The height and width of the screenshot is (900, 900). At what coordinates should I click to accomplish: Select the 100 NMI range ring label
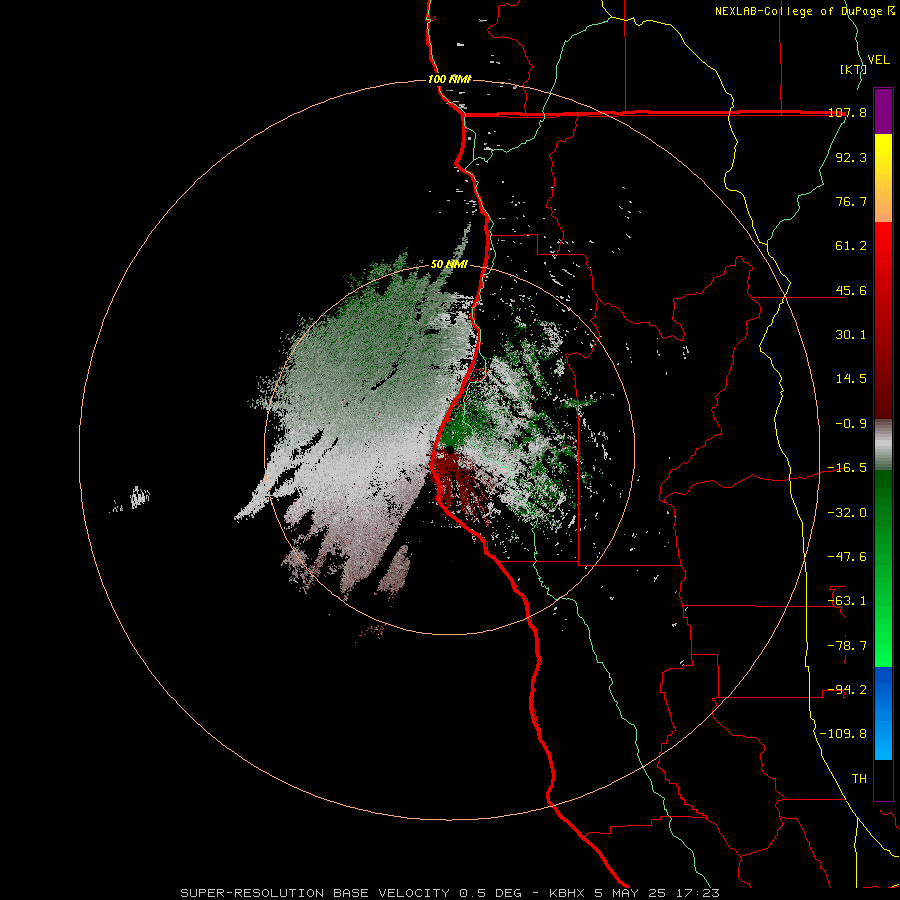pos(449,79)
